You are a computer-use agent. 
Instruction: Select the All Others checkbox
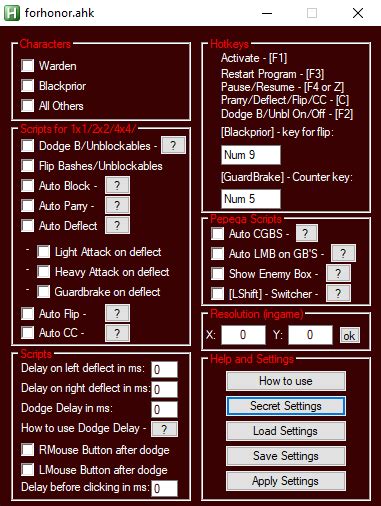tap(27, 106)
